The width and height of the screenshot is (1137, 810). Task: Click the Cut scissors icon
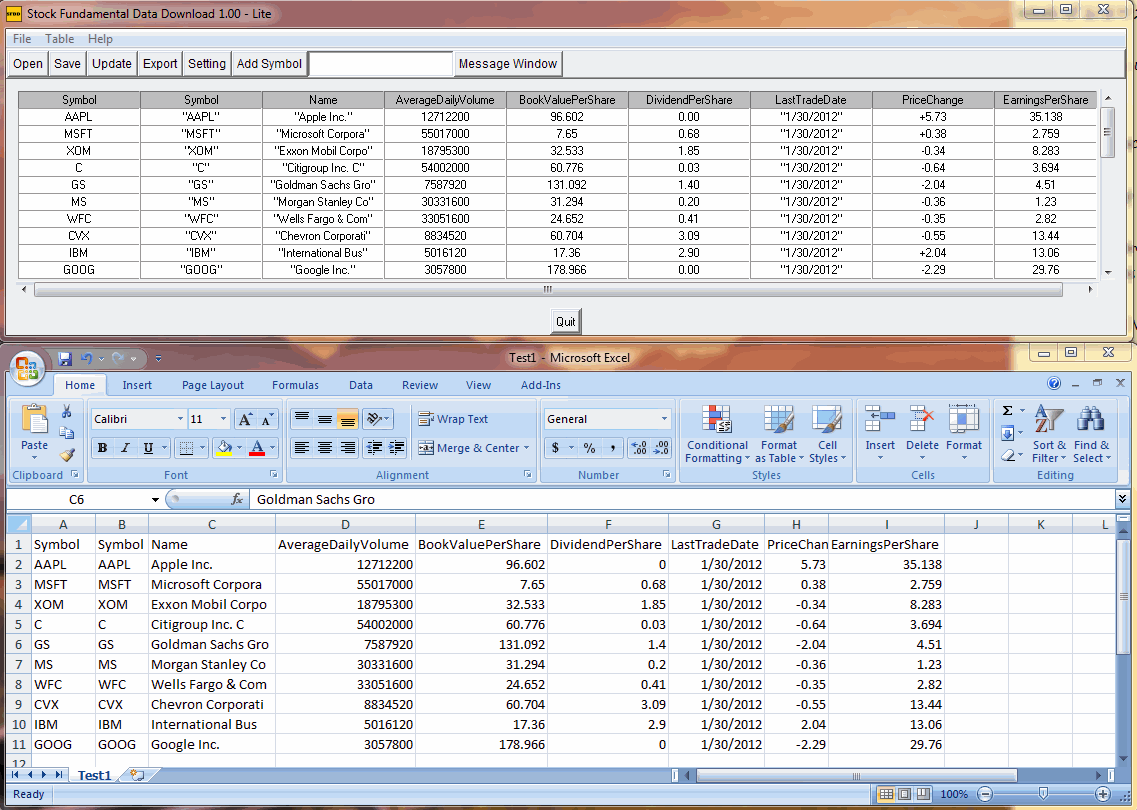click(x=67, y=411)
